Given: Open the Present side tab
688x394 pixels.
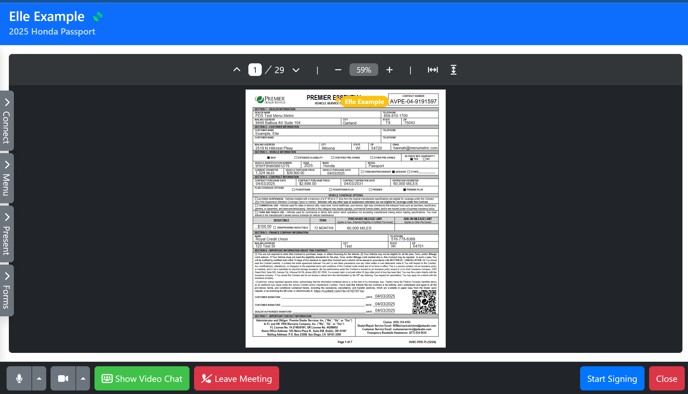Looking at the screenshot, I should click(6, 234).
